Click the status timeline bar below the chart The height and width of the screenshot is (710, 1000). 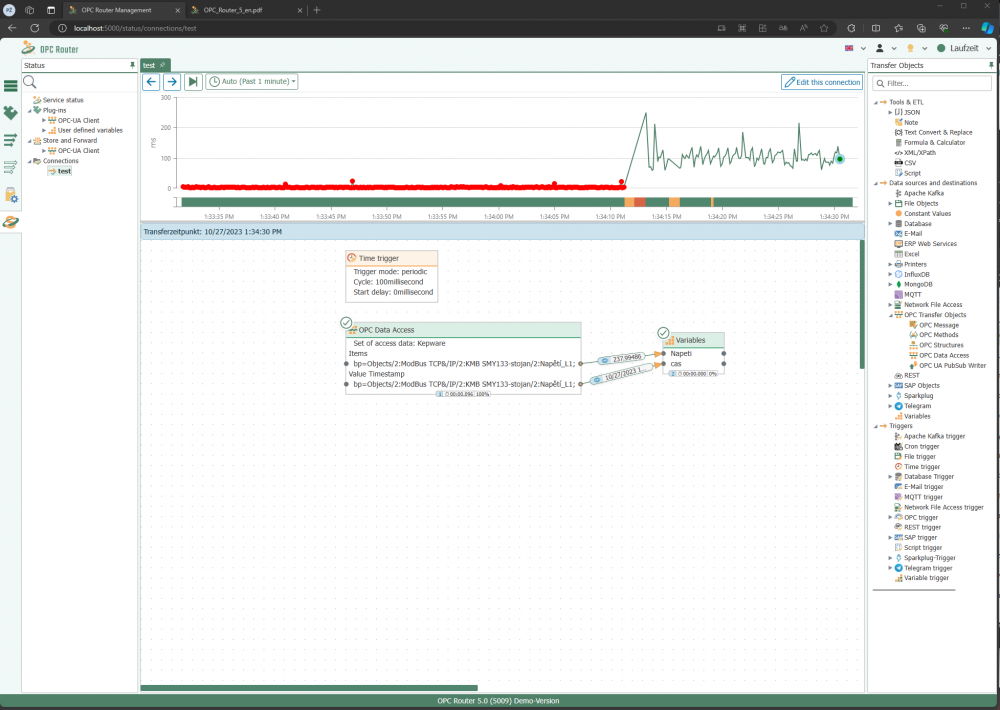click(517, 202)
